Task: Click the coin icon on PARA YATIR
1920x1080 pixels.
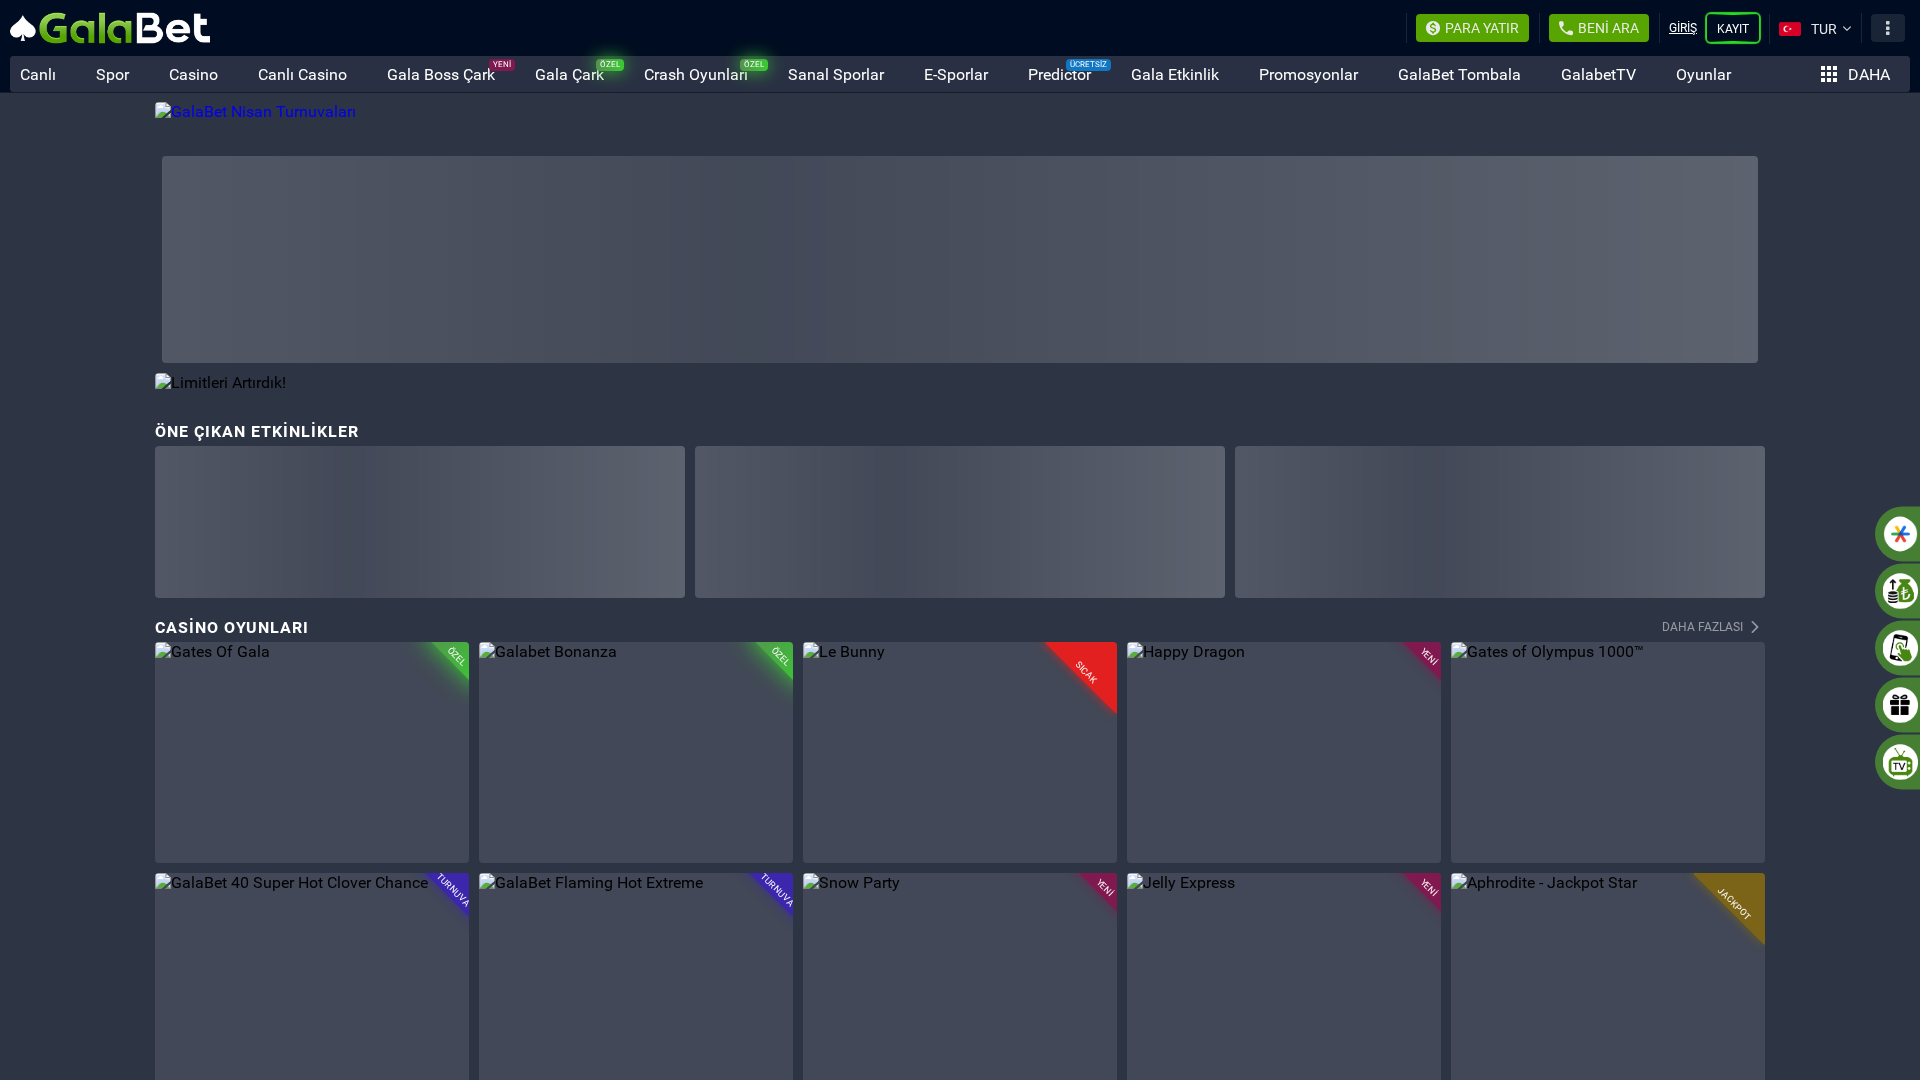Action: point(1432,28)
